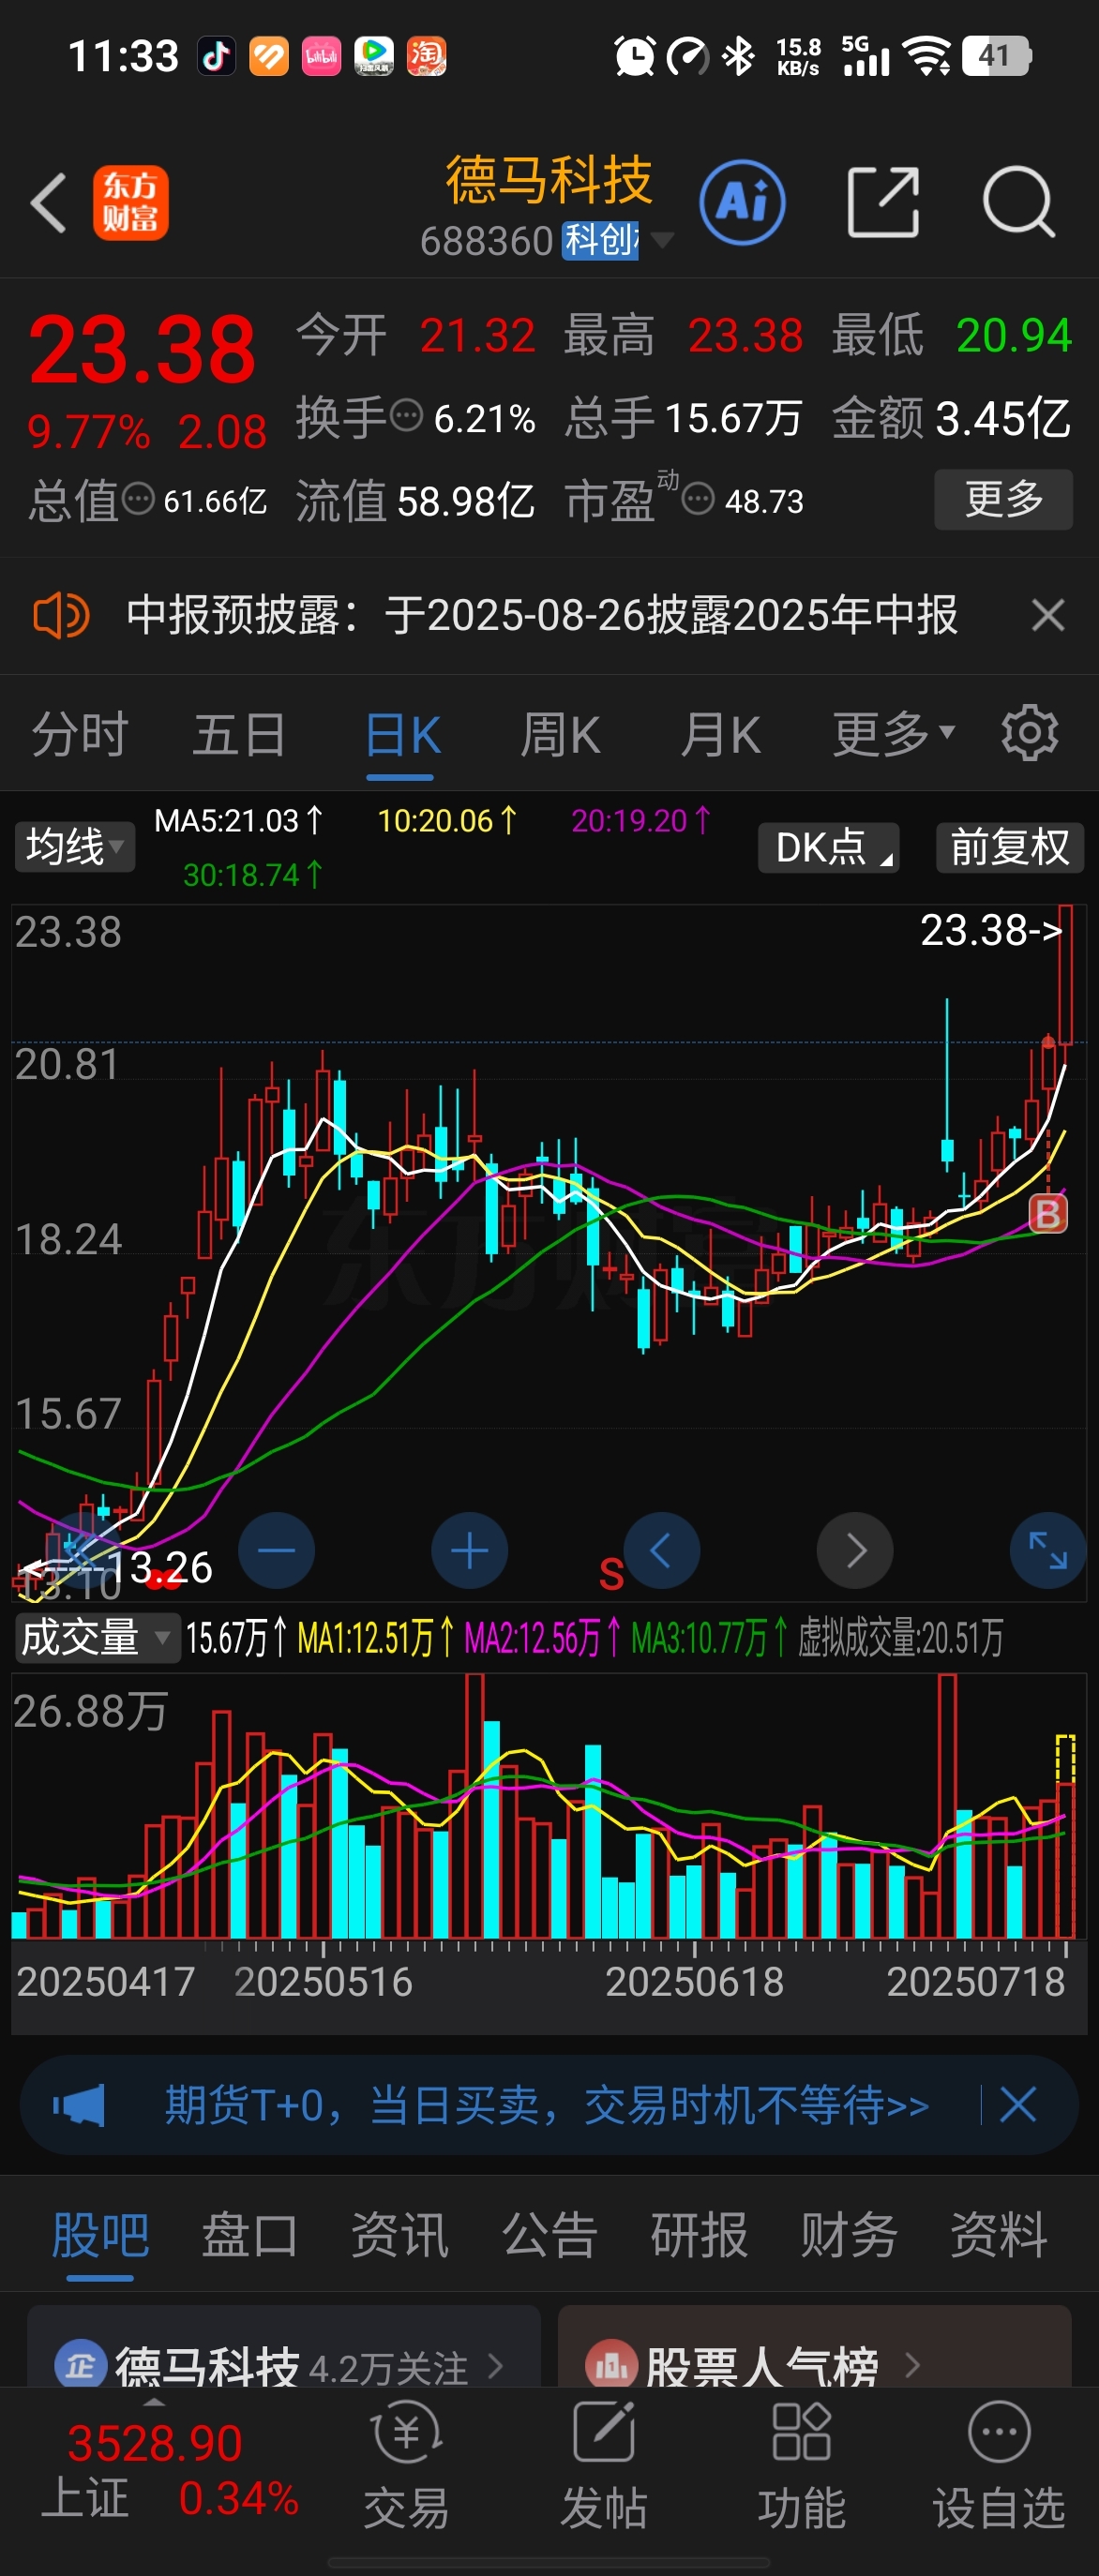Open the Ai assistant icon
1099x2576 pixels.
point(742,203)
